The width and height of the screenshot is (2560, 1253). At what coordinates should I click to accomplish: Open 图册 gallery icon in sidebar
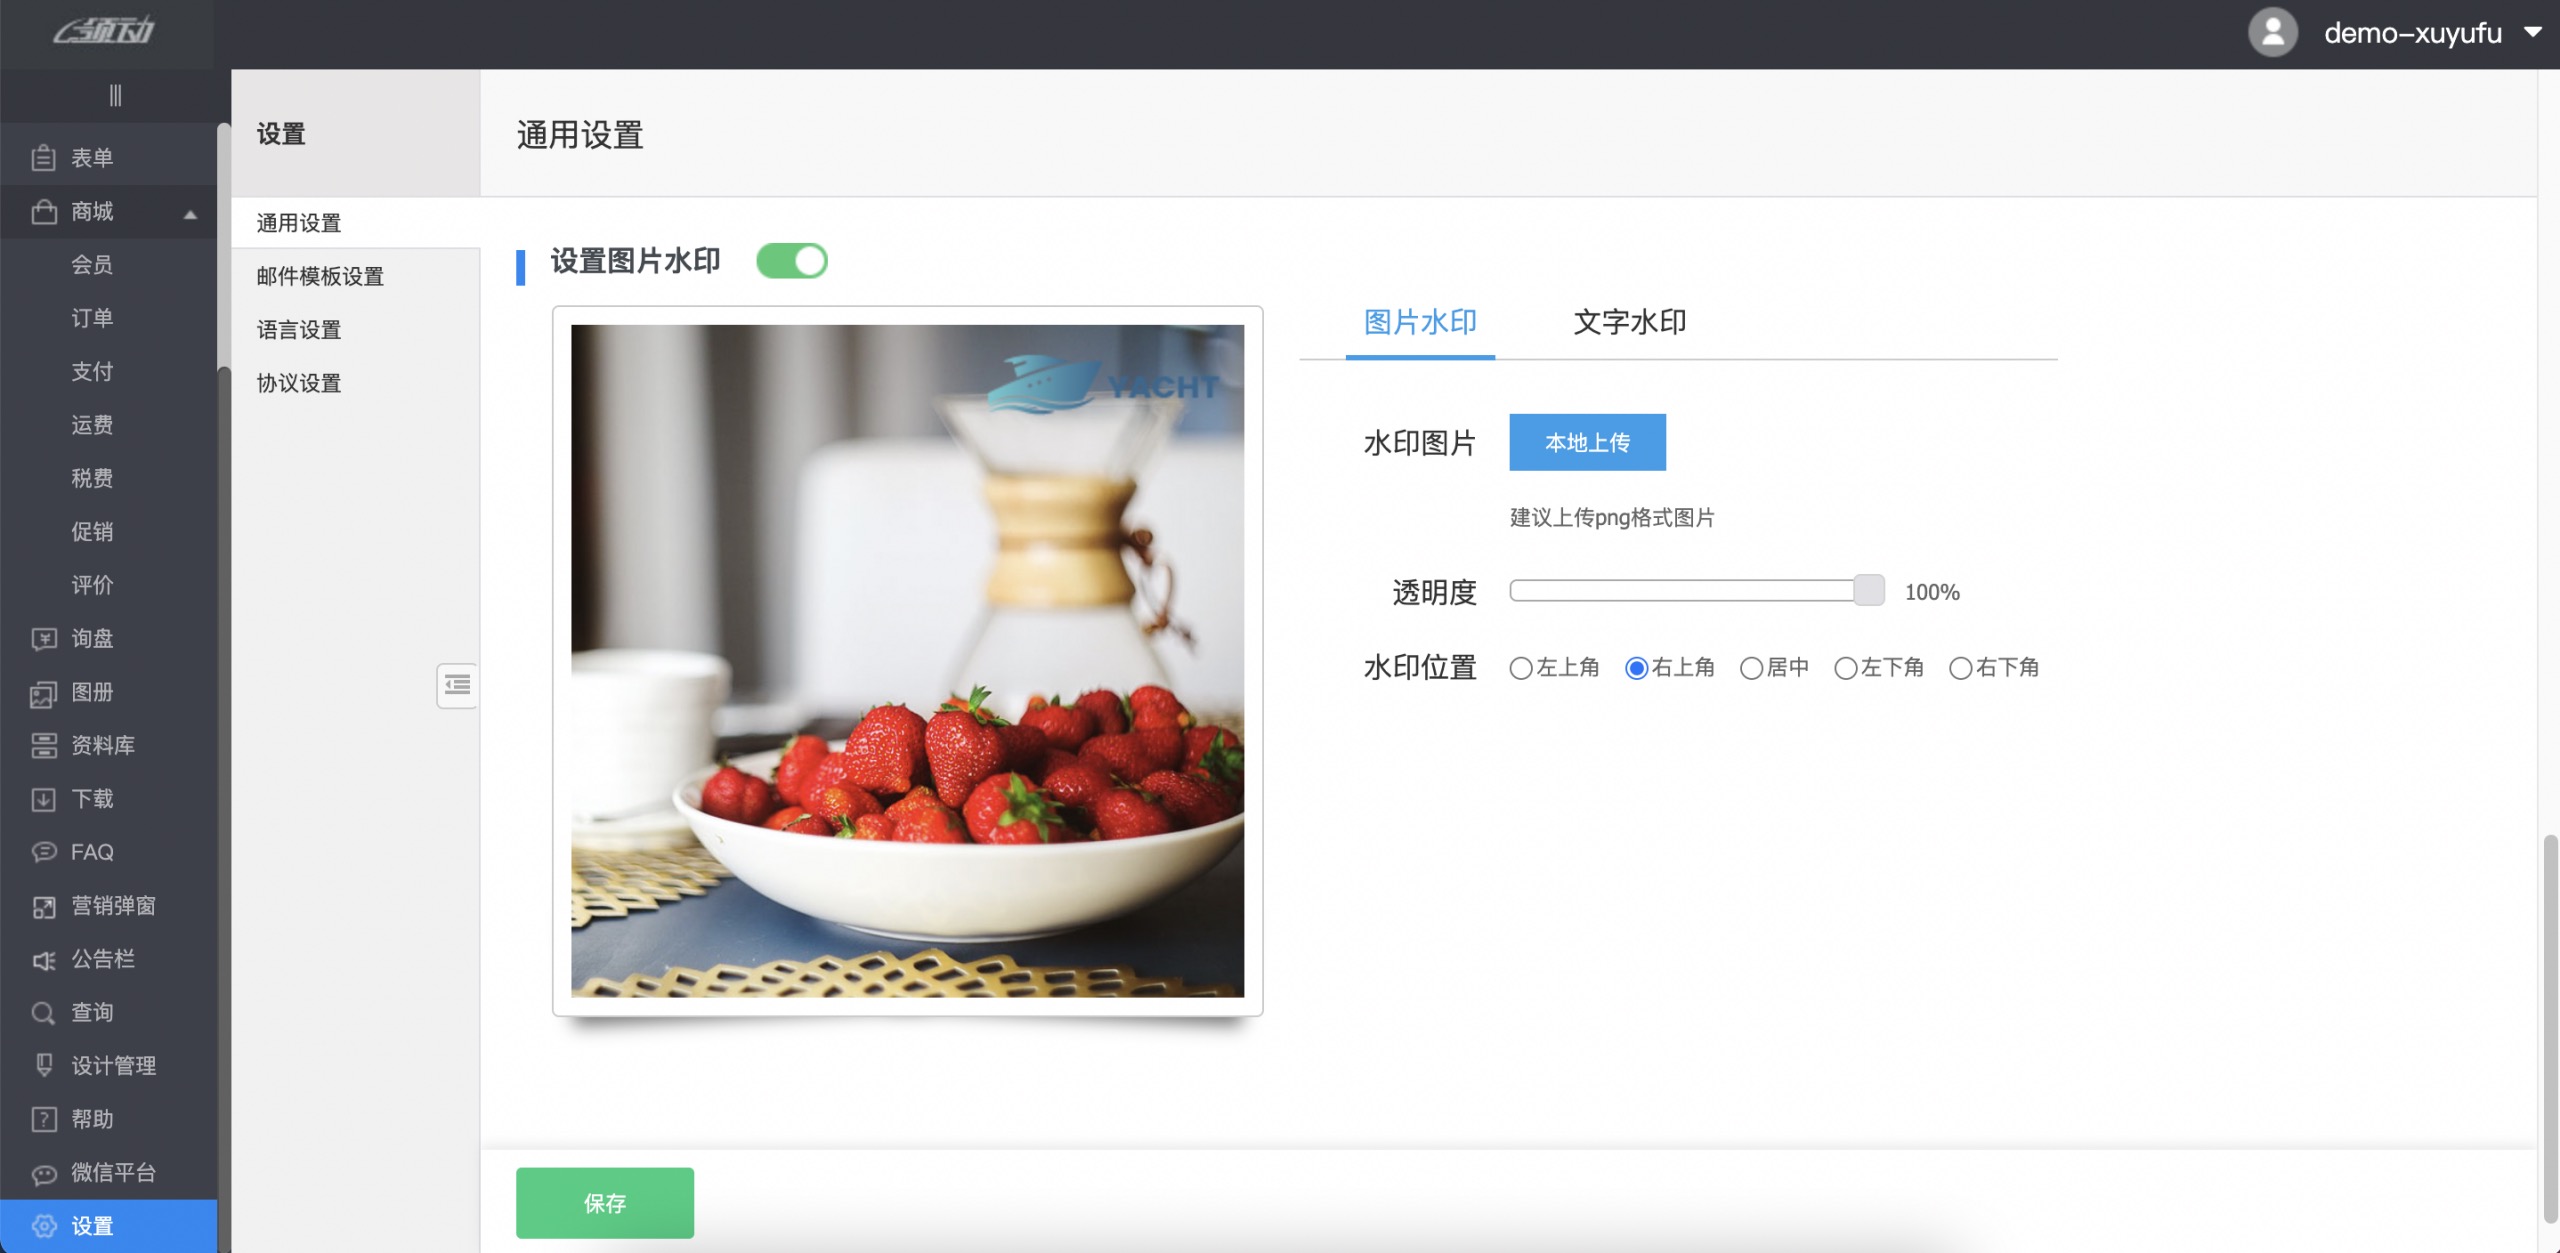(x=43, y=693)
